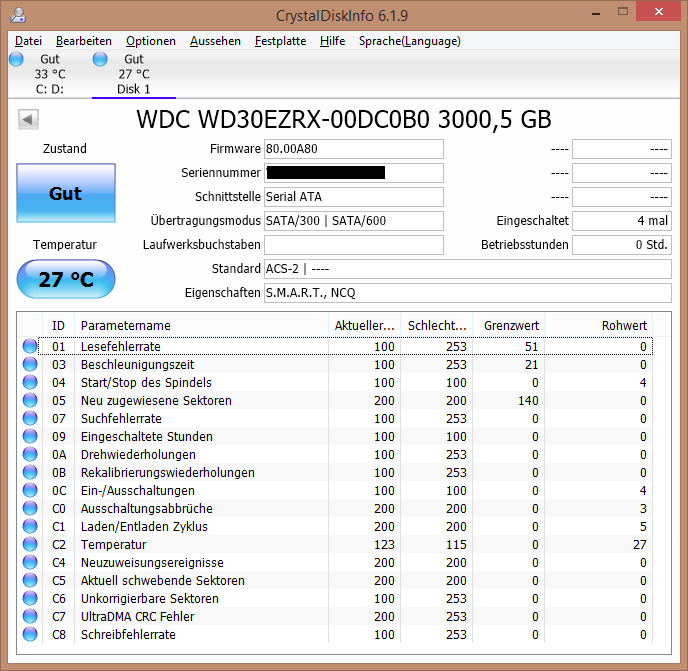Select the Disk 1 status orb

100,59
